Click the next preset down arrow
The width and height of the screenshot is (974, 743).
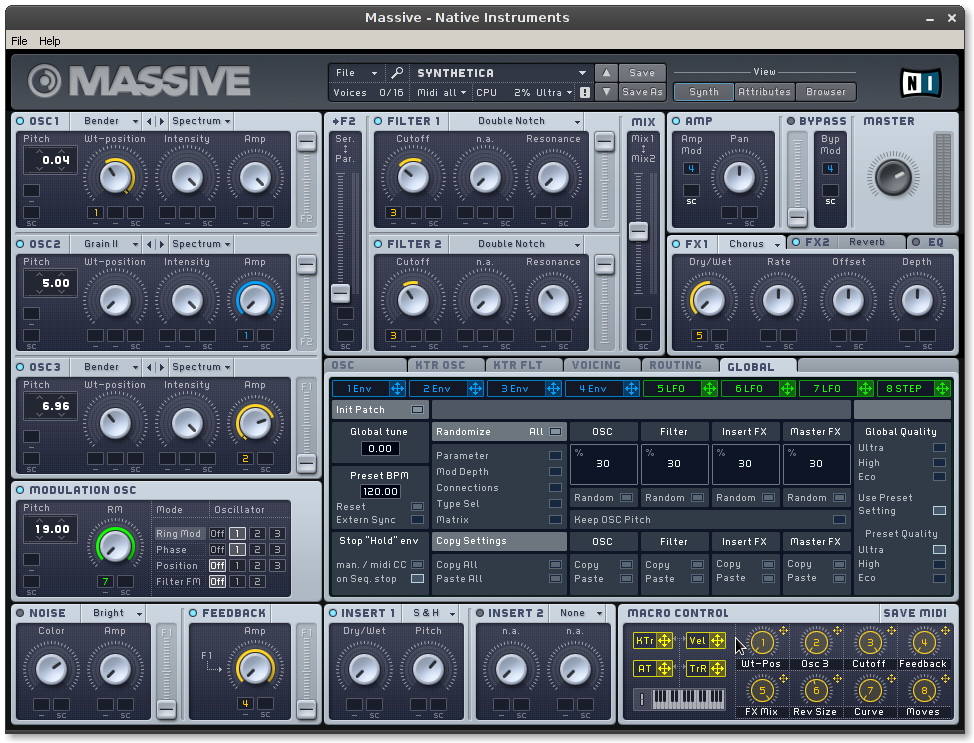point(606,92)
